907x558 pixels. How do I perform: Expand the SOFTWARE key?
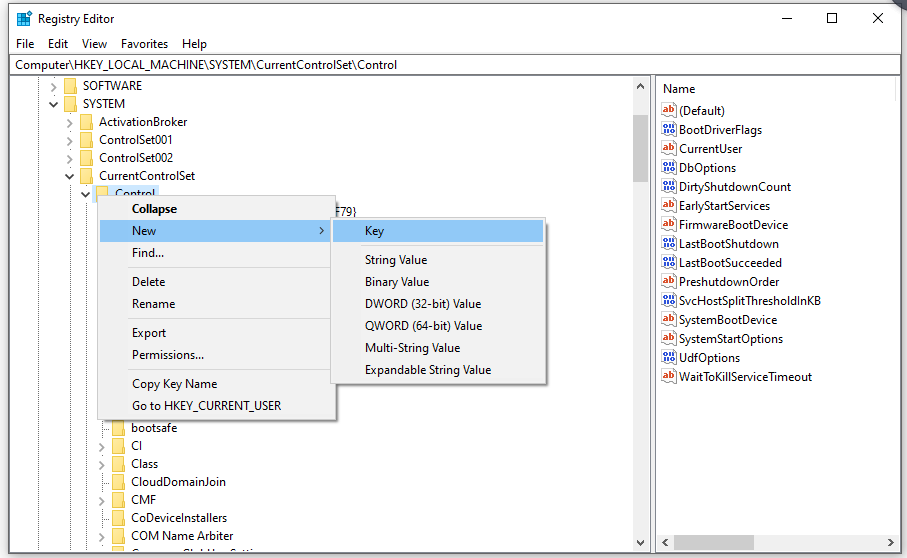click(54, 87)
